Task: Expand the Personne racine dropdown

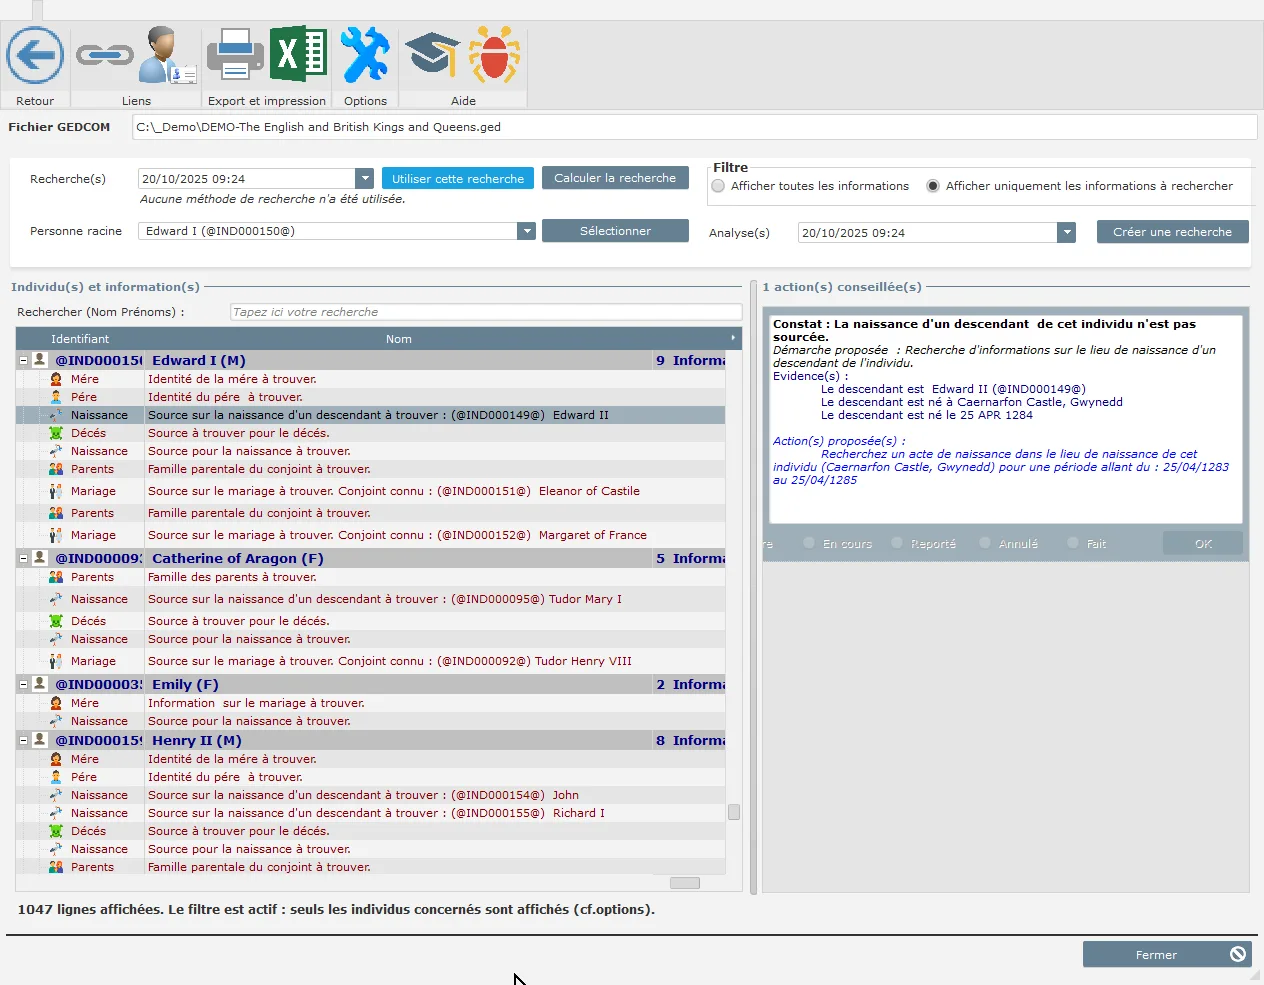Action: (x=526, y=231)
